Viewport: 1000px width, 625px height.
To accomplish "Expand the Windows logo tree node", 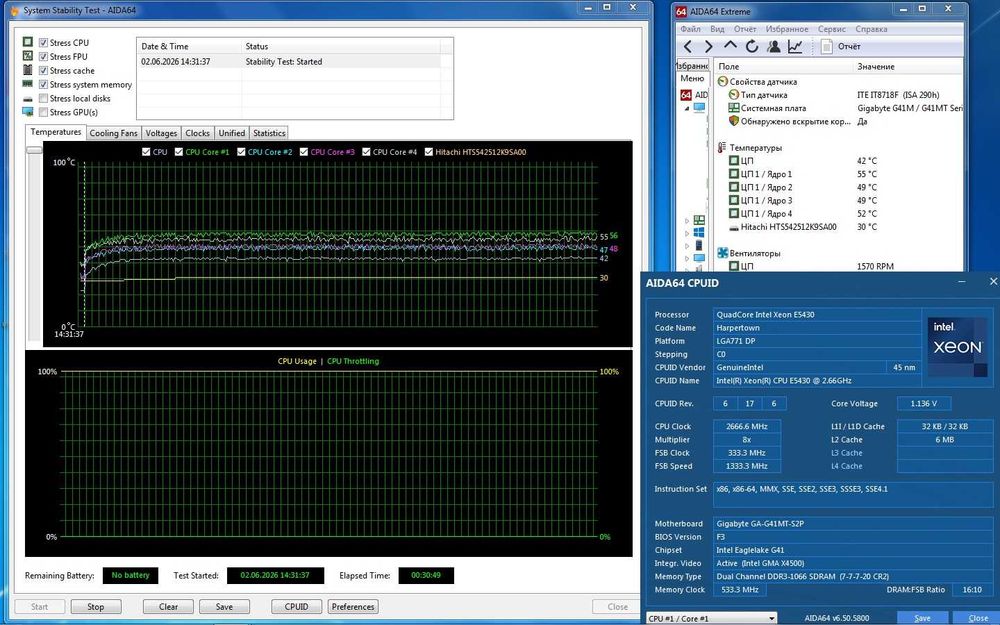I will tap(687, 233).
